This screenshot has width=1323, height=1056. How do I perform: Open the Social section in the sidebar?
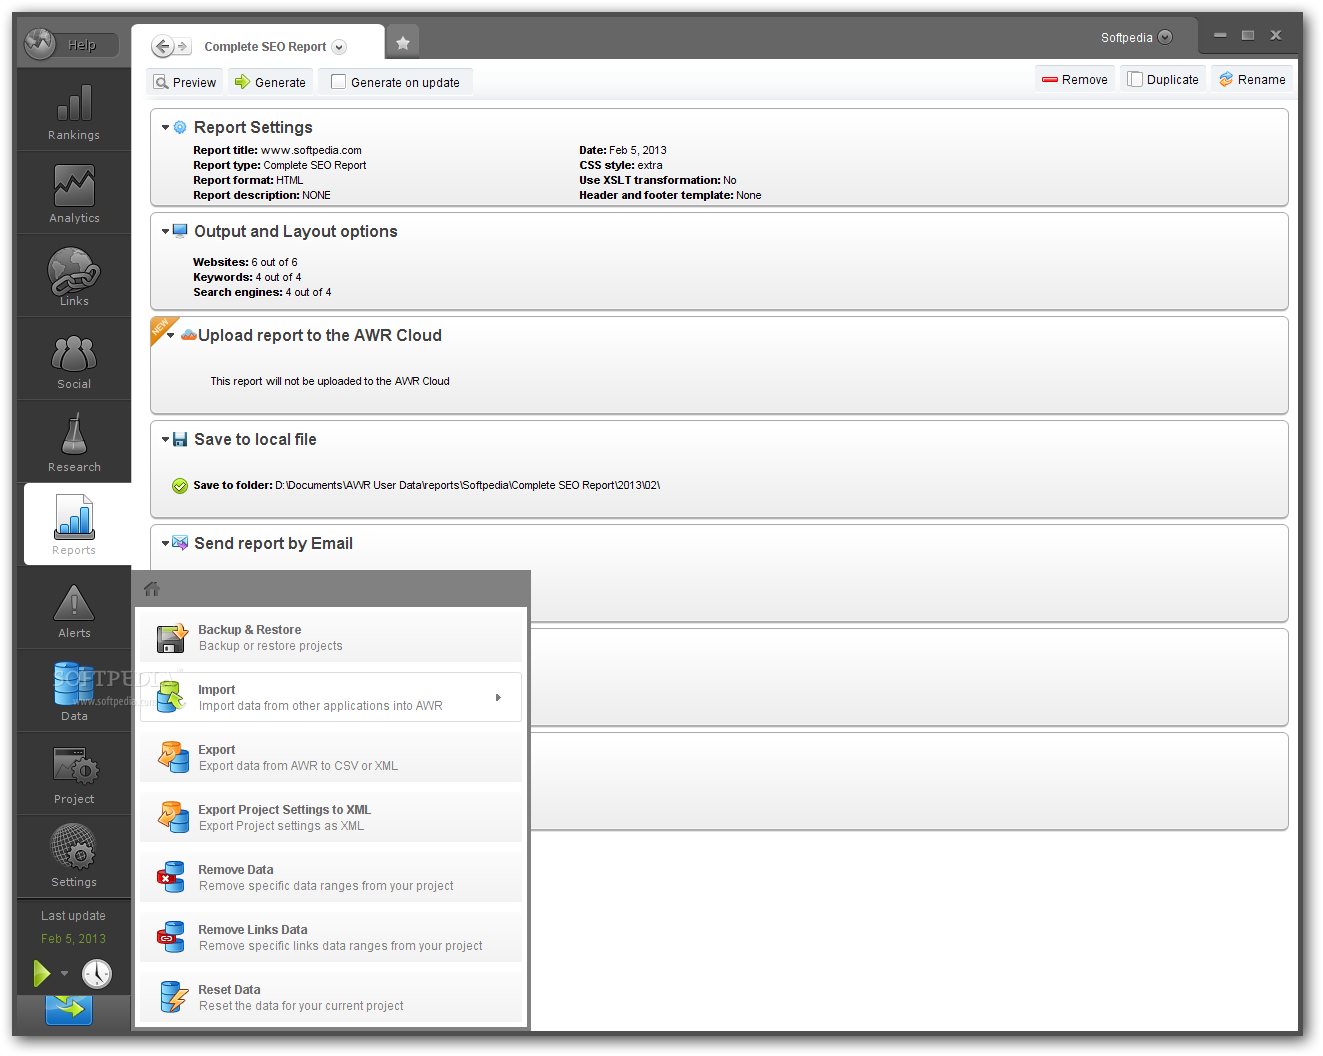[74, 359]
